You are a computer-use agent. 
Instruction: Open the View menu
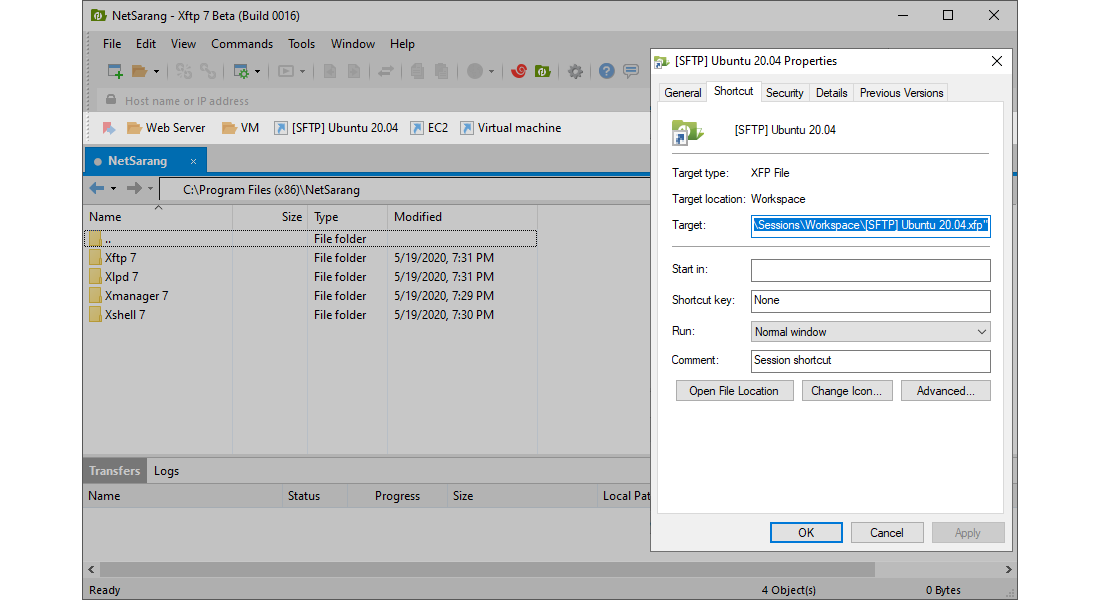point(183,44)
